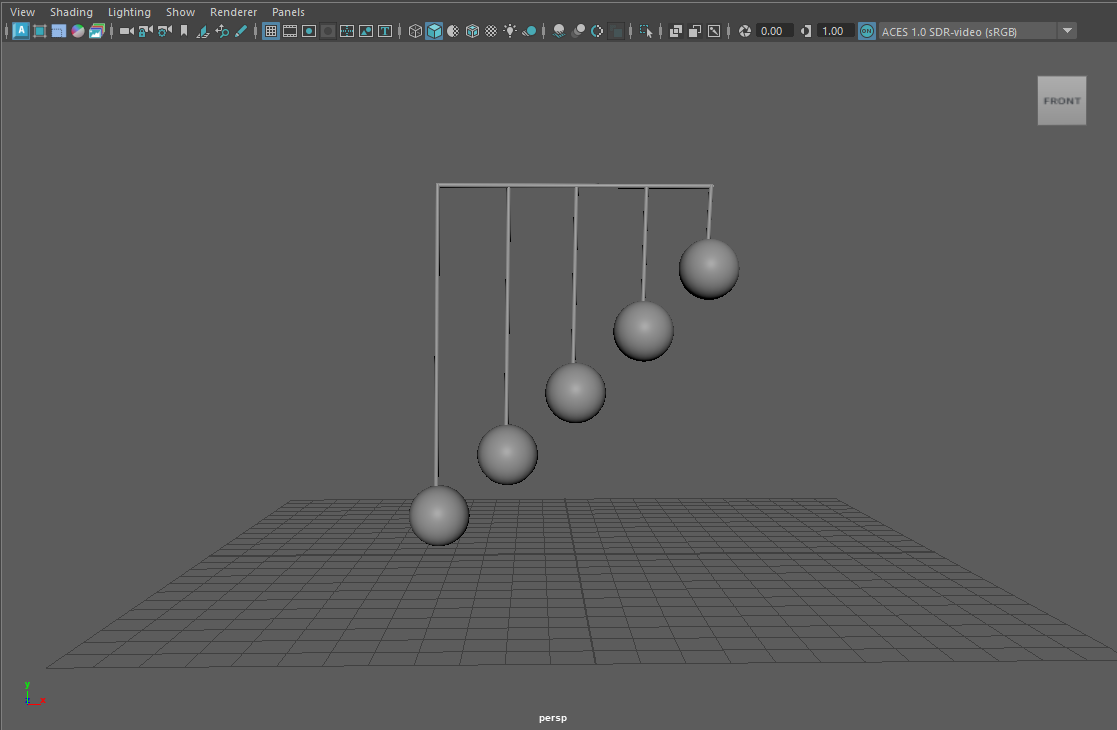Click the Textured display checker icon

click(x=491, y=31)
